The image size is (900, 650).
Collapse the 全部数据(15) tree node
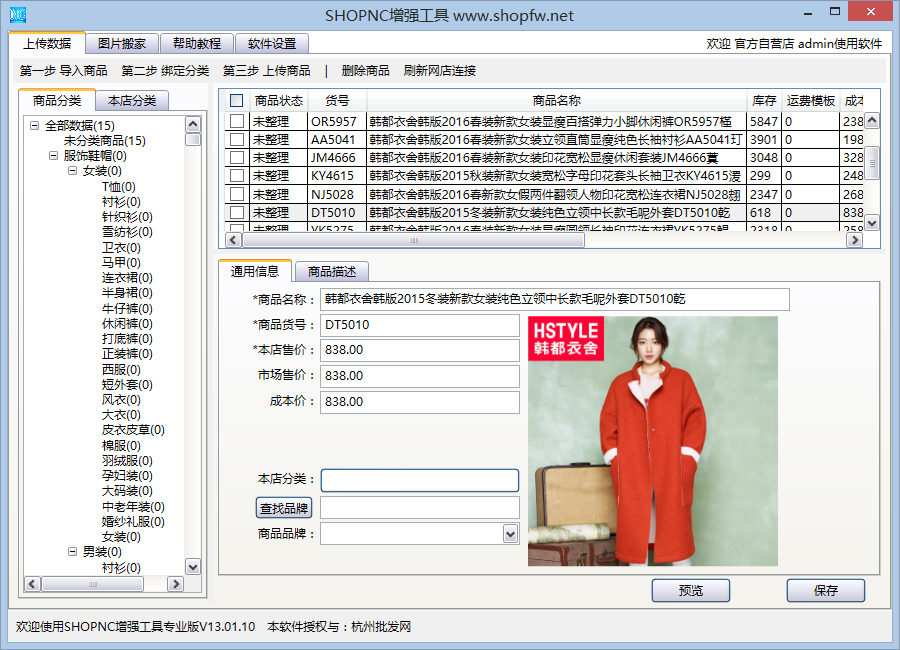point(34,125)
